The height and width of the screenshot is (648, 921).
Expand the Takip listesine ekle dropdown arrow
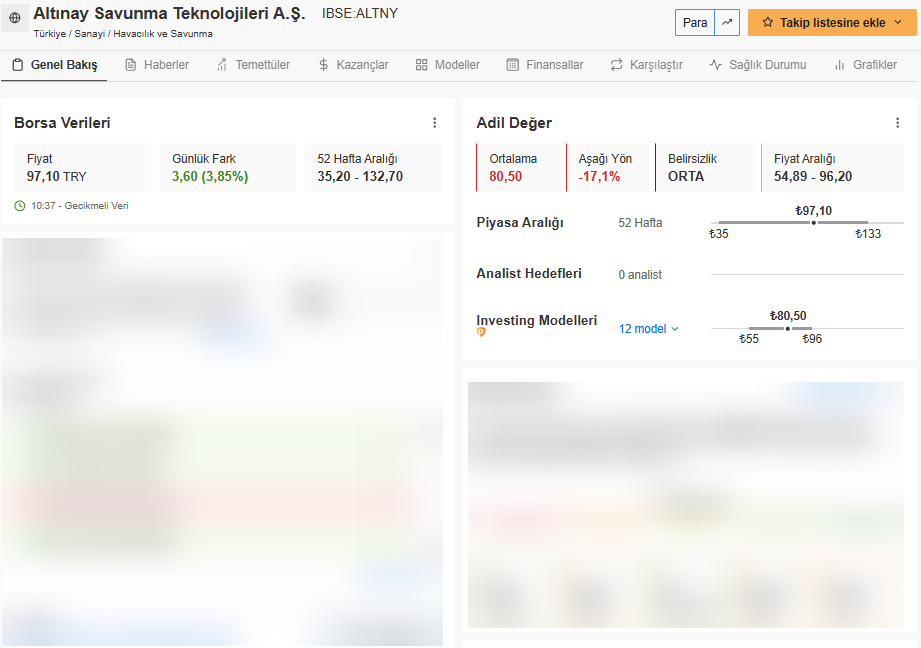(x=898, y=22)
